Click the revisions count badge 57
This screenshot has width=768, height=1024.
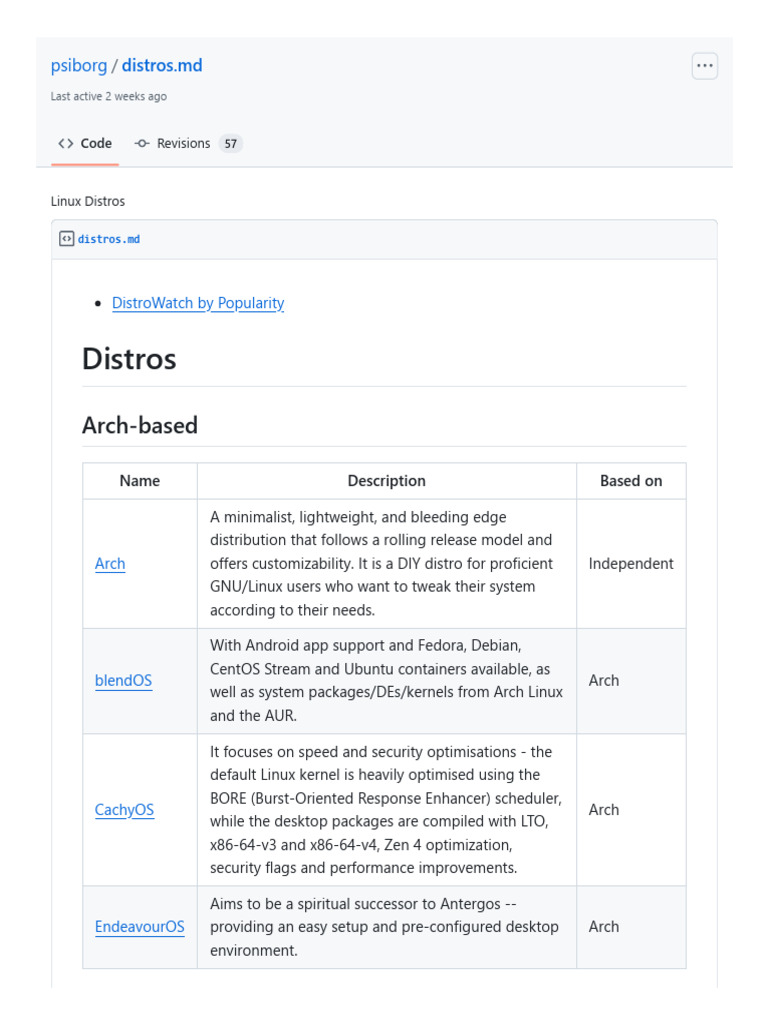coord(231,144)
